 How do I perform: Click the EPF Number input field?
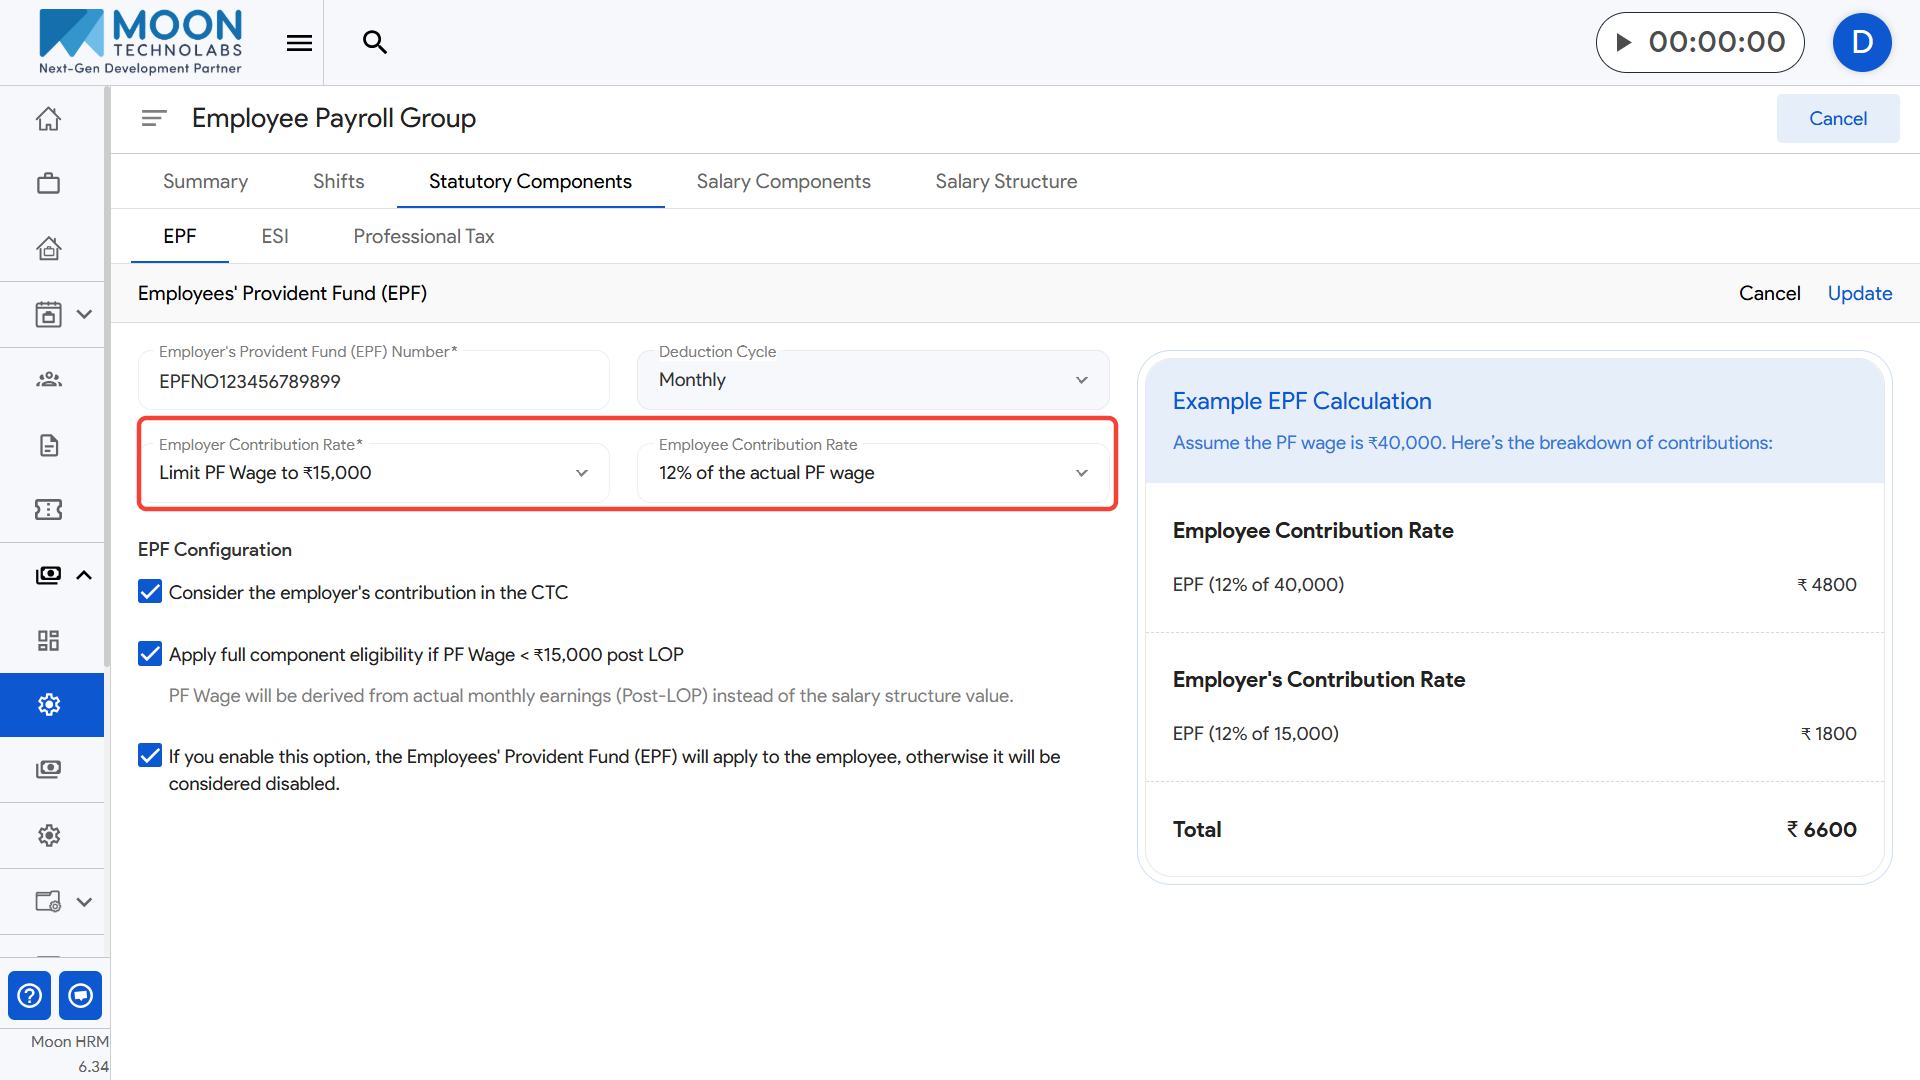click(x=373, y=382)
